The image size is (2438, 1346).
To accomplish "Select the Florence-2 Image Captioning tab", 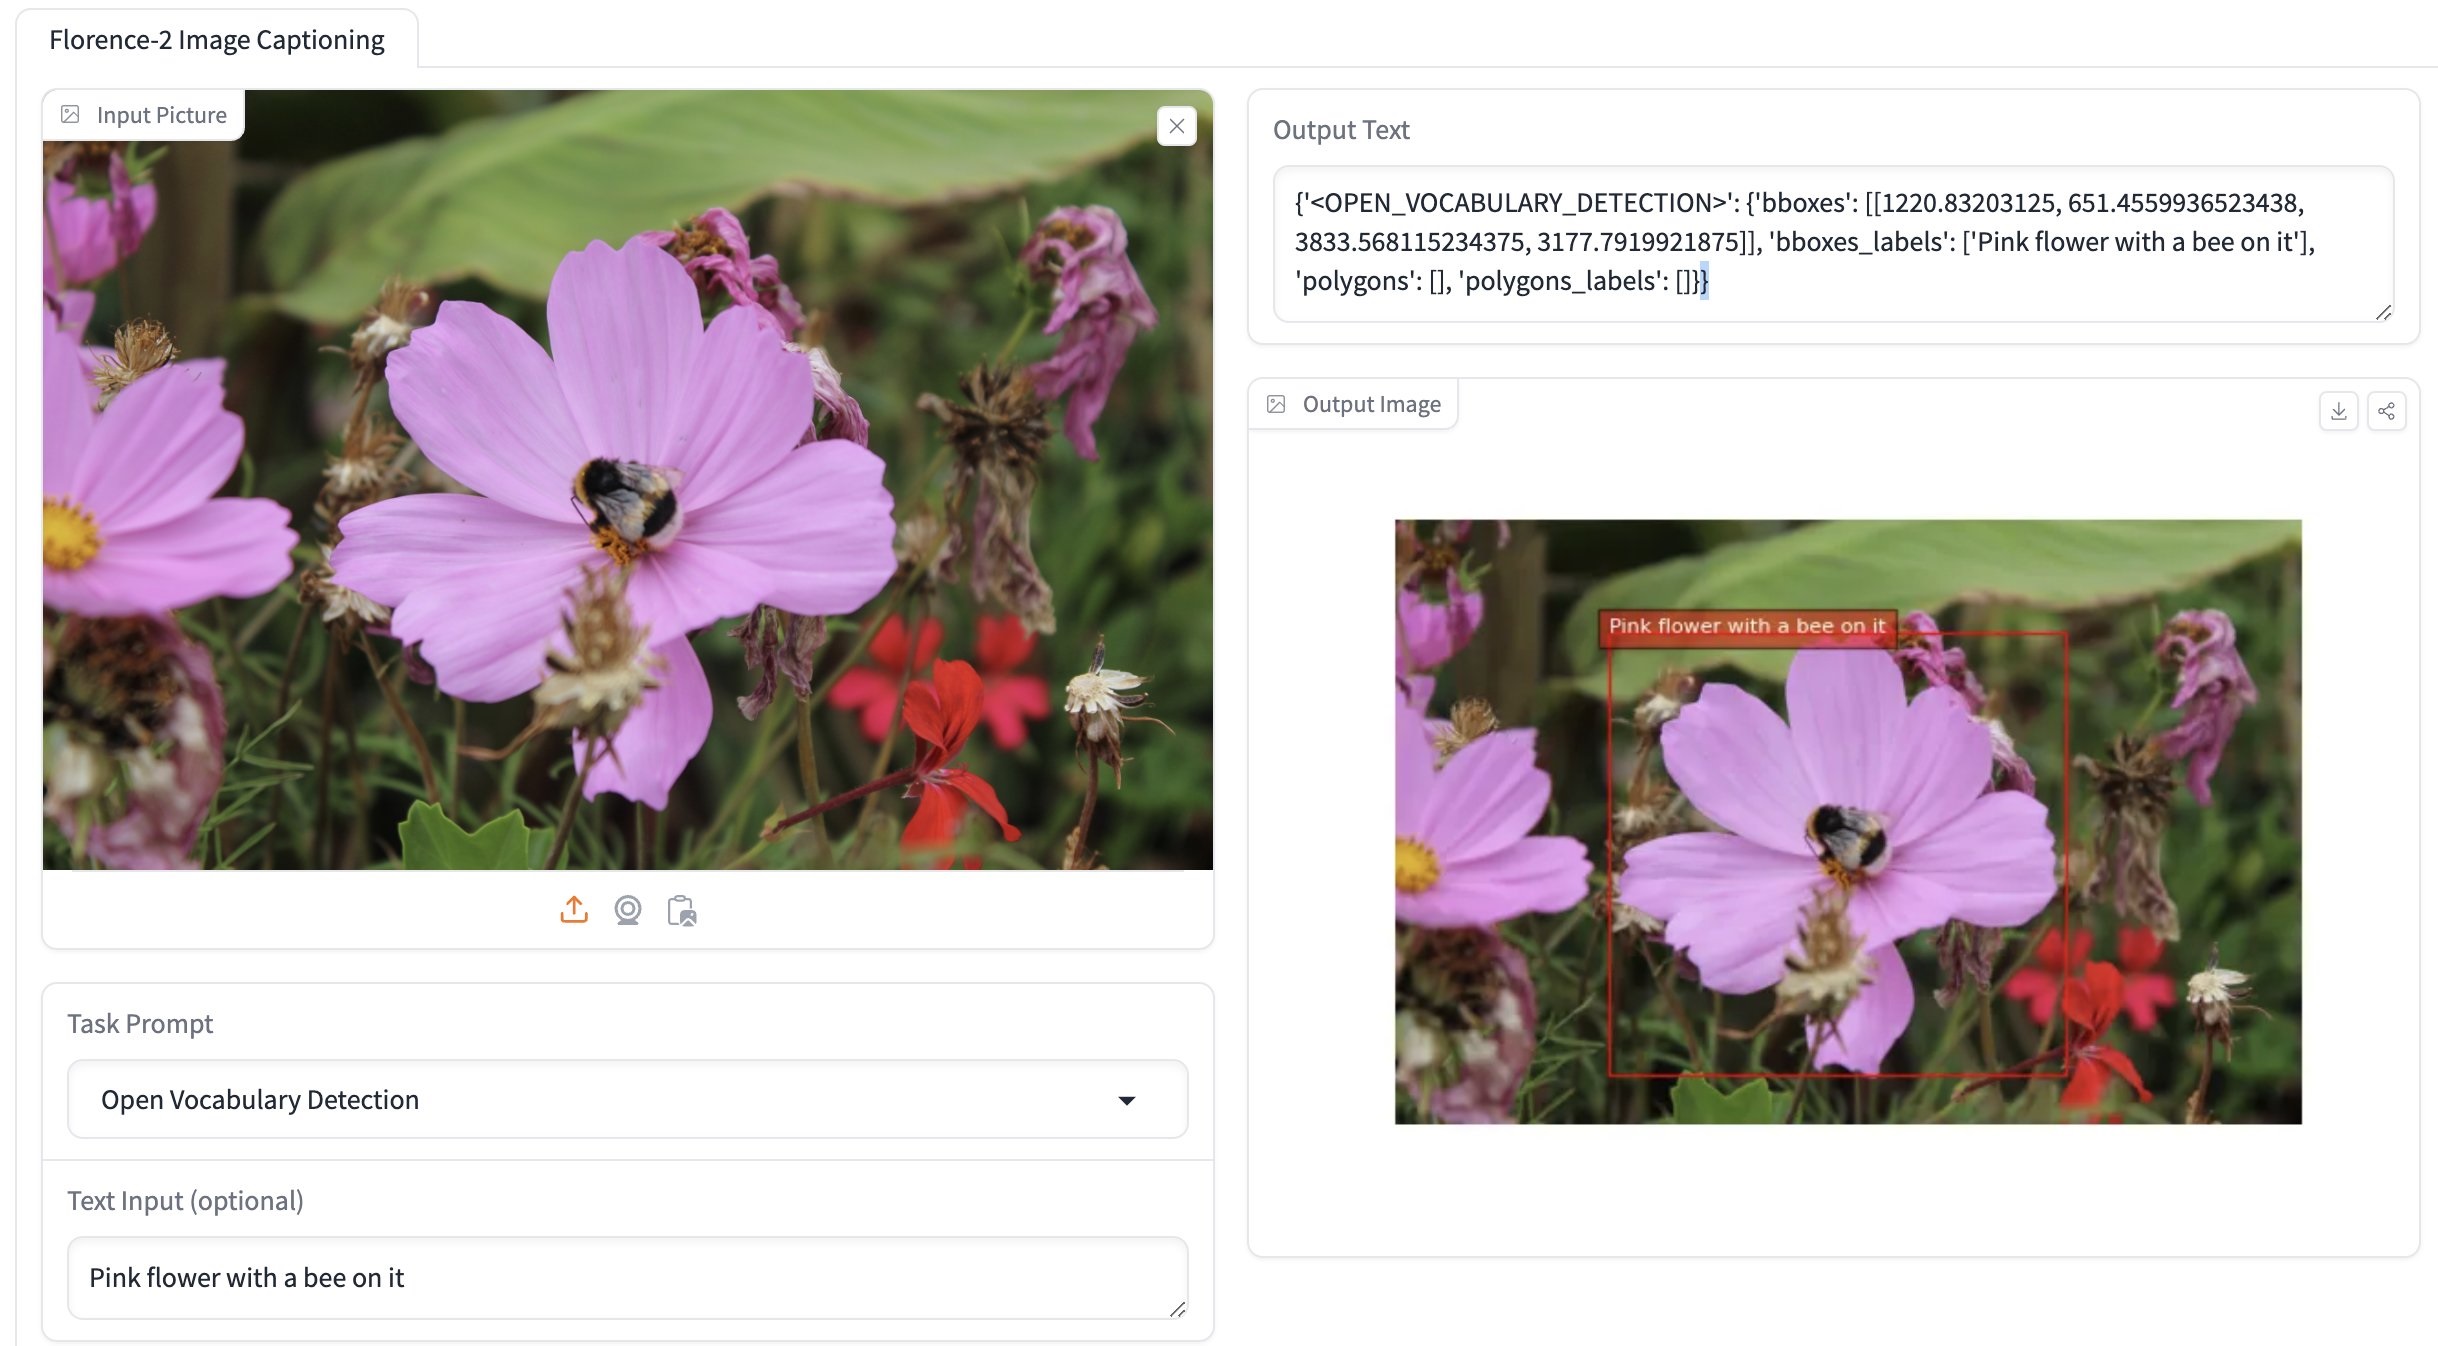I will tap(217, 40).
